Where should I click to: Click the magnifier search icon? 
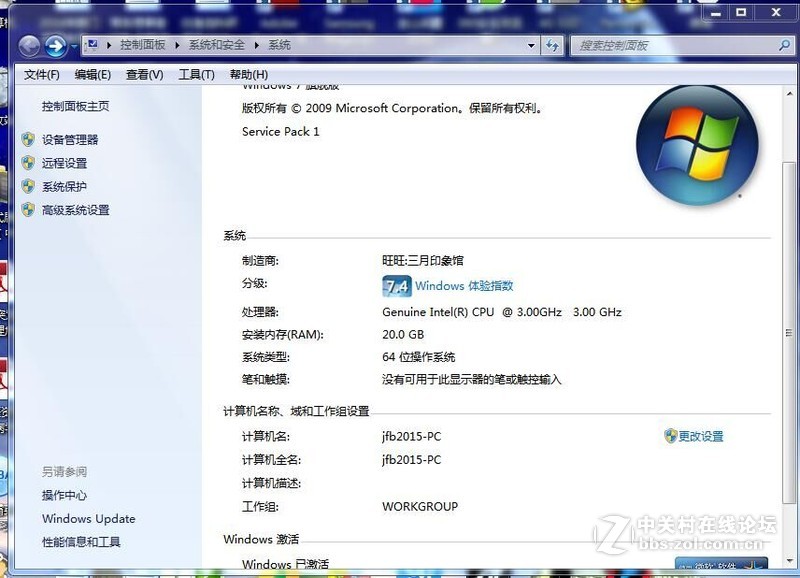(784, 46)
